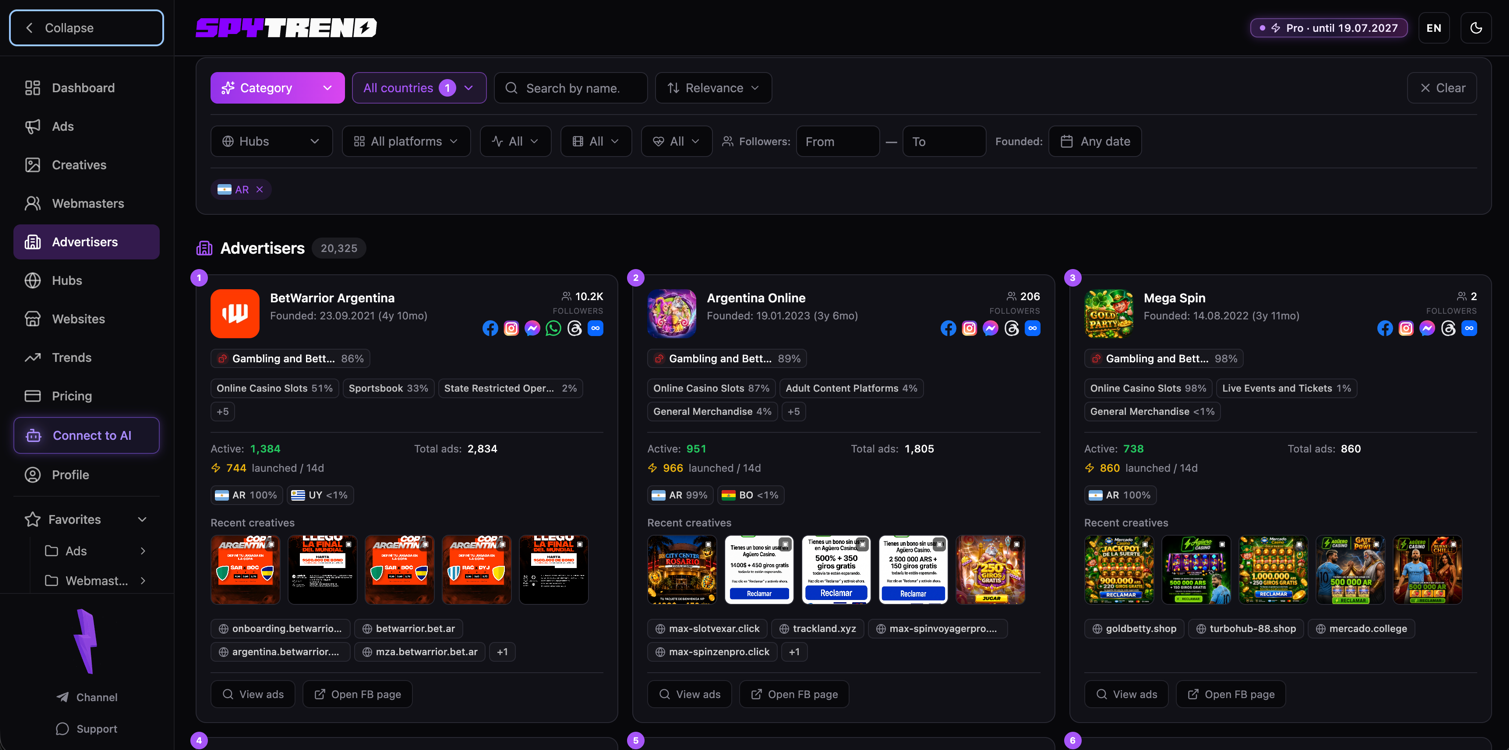Collapse the Favorites tree
Screen dimensions: 1509x750
pos(142,520)
